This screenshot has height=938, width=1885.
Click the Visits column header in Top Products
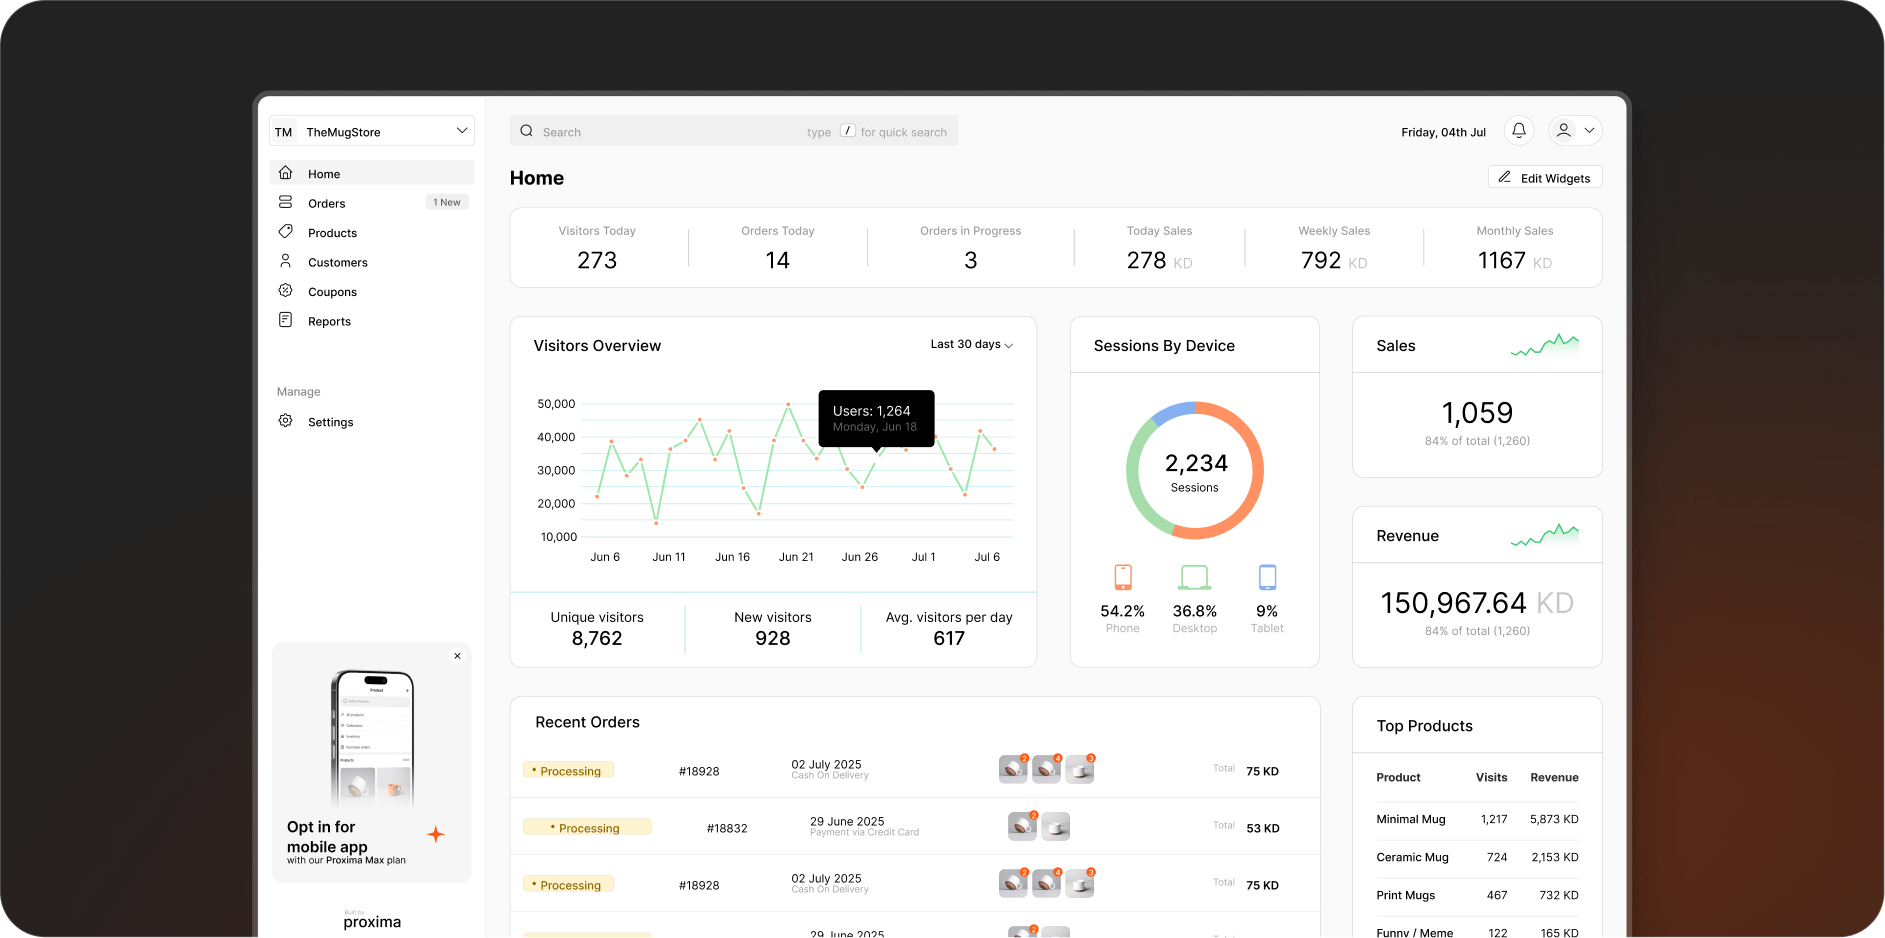1491,777
